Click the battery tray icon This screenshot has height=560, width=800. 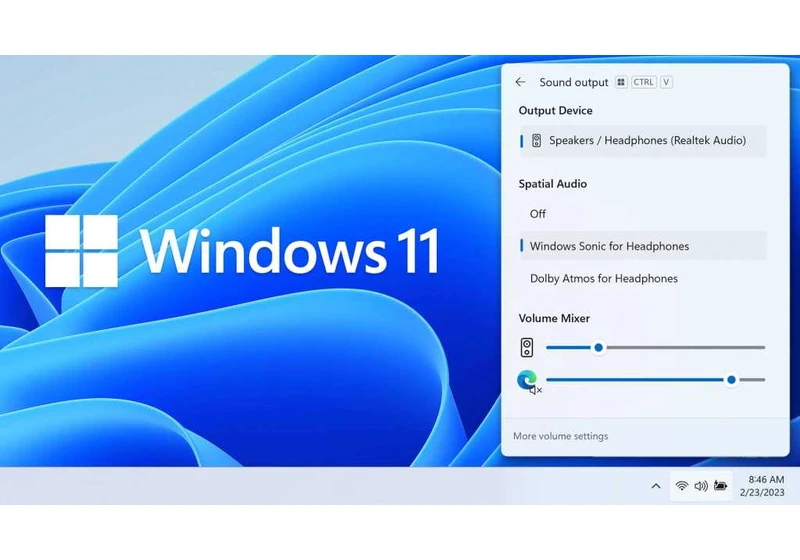[x=720, y=486]
